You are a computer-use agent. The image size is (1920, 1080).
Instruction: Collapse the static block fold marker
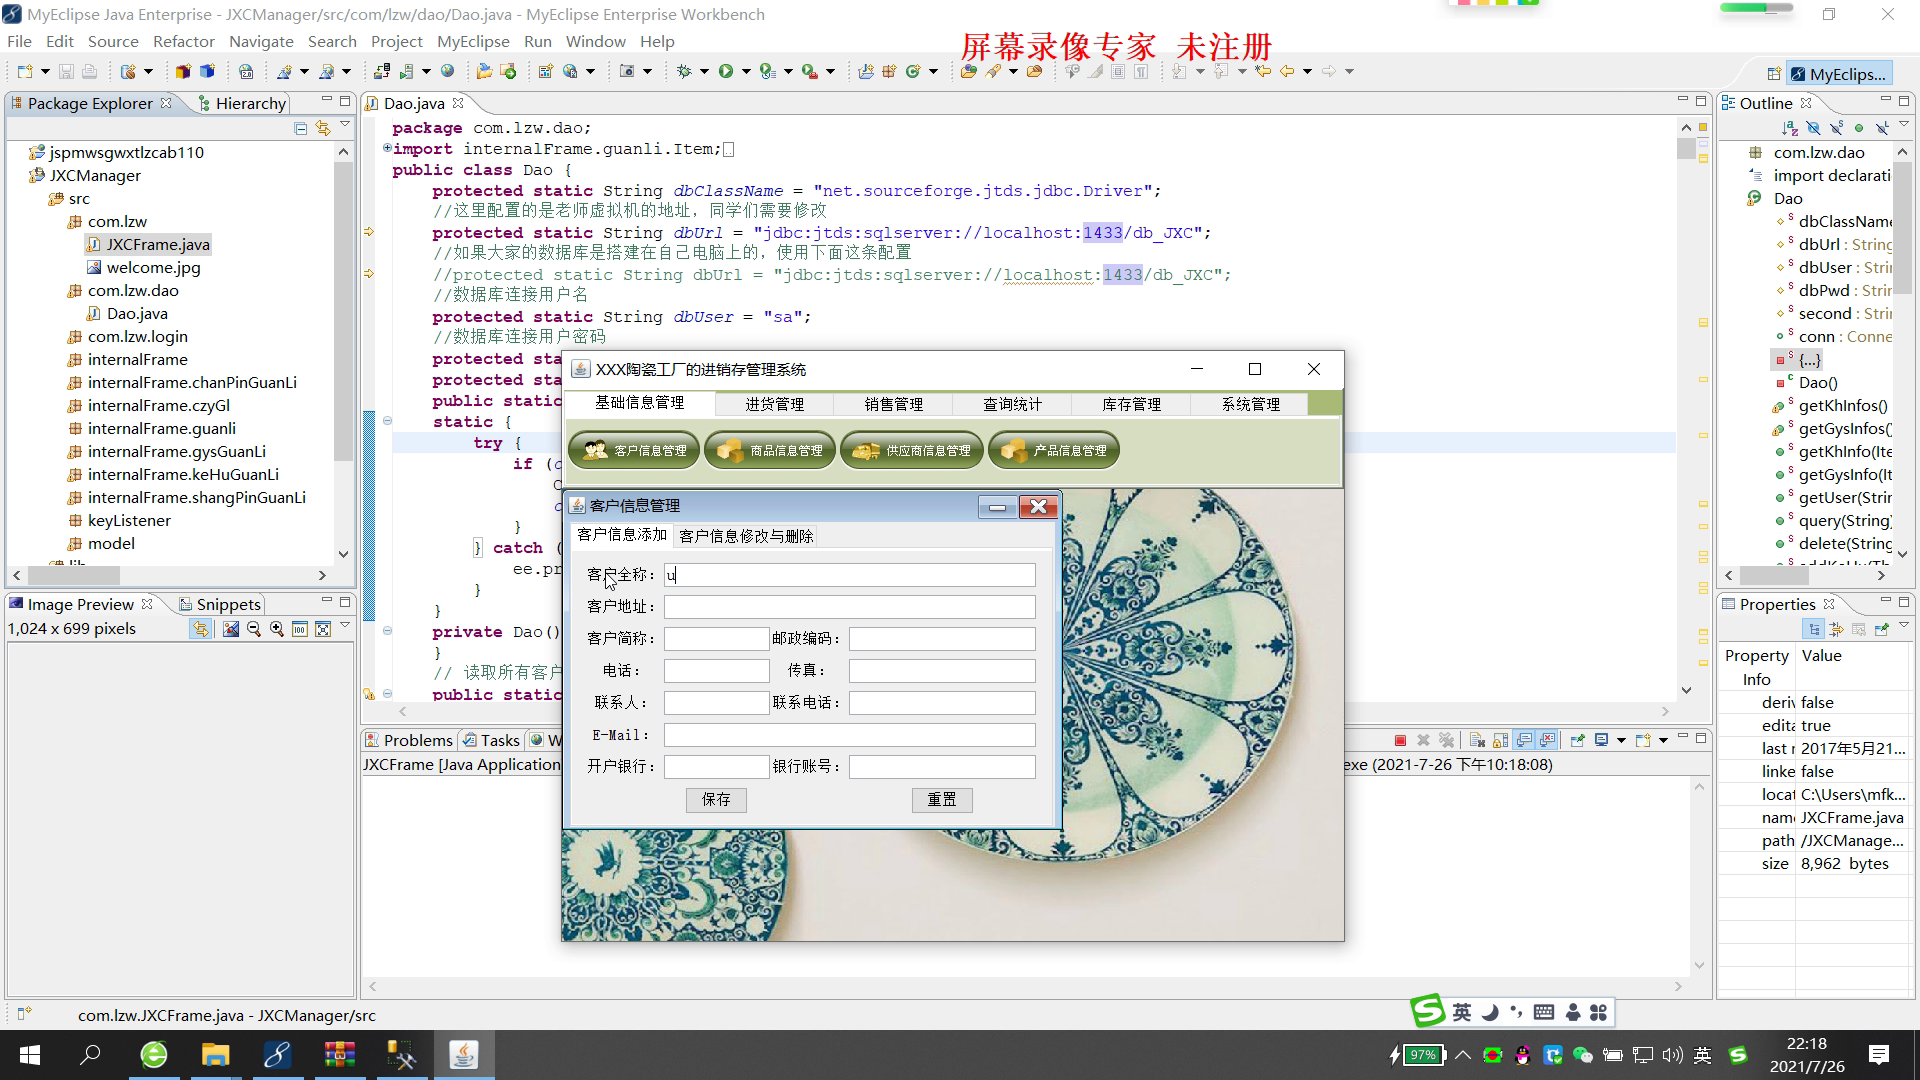[x=387, y=421]
